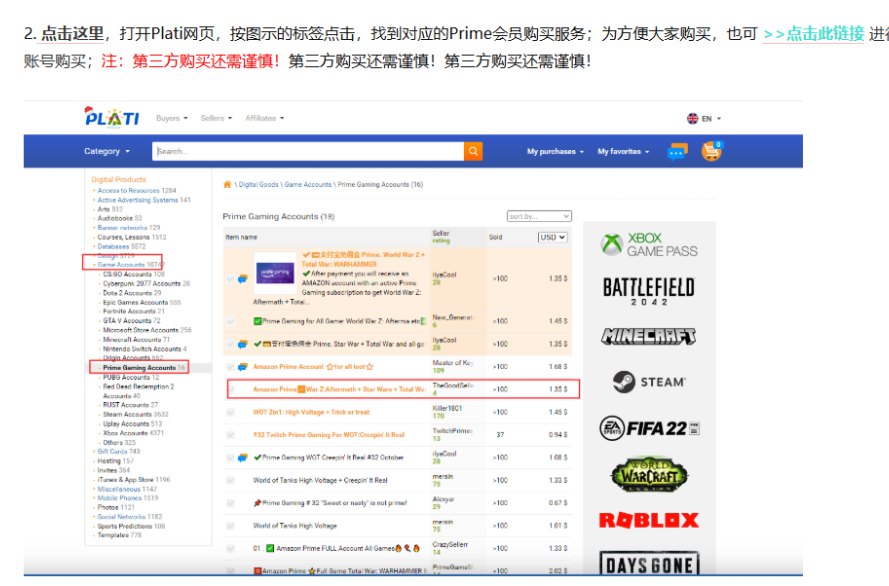Click the 点击这里 link
889x586 pixels.
73,34
